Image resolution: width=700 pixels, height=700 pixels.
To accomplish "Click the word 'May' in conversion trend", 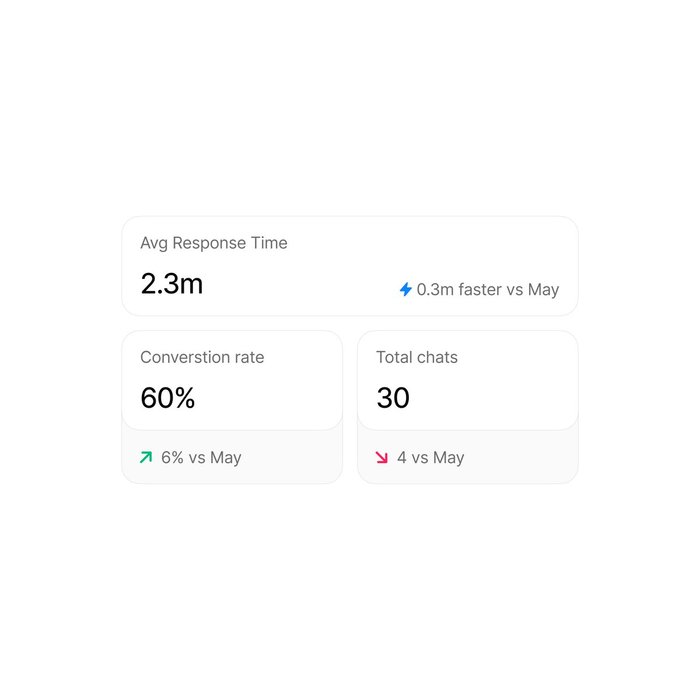I will 226,457.
